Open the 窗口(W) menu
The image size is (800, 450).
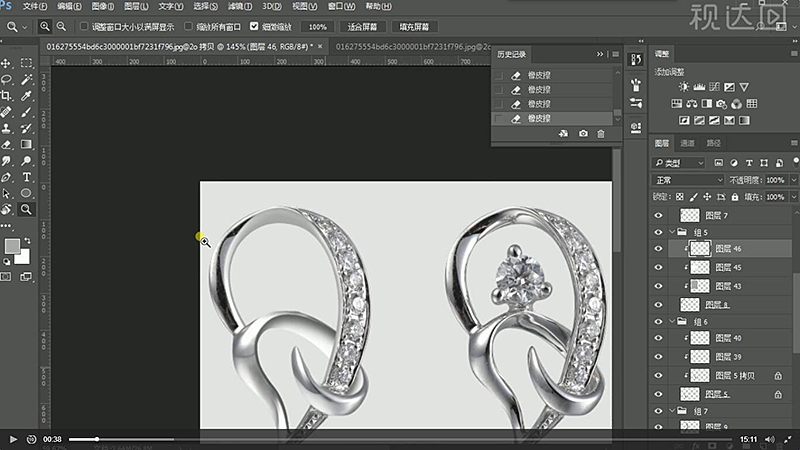(341, 6)
